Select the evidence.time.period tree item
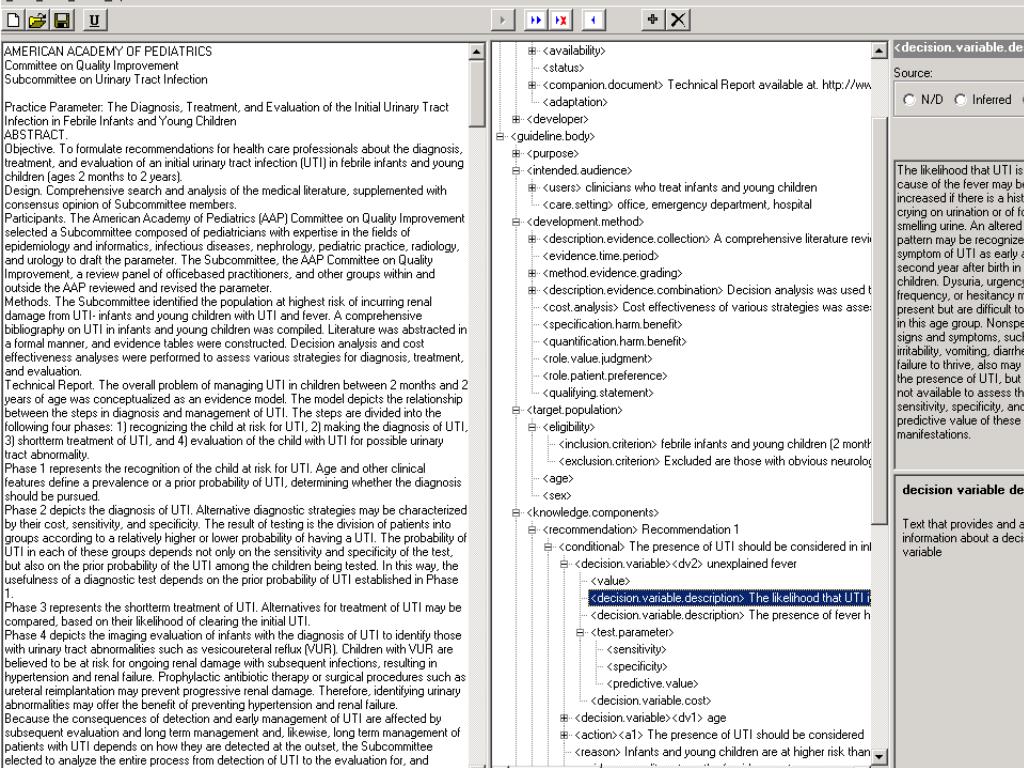1024x768 pixels. (600, 256)
